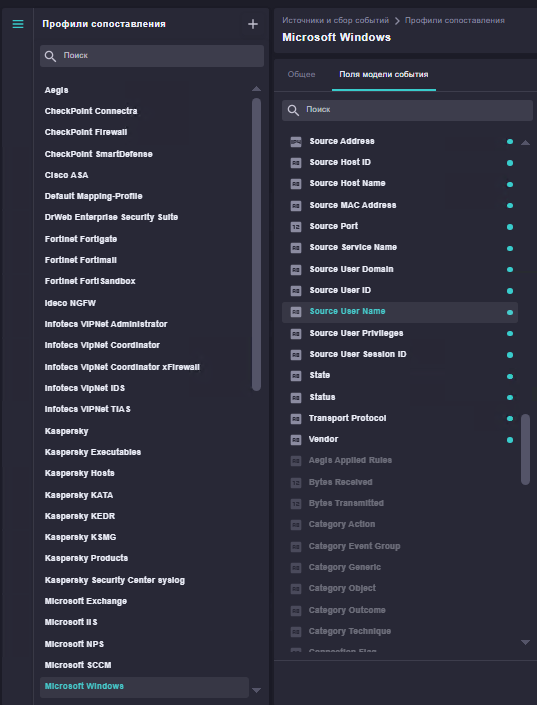Viewport: 537px width, 705px height.
Task: Click the type icon beside Category Action
Action: point(295,525)
